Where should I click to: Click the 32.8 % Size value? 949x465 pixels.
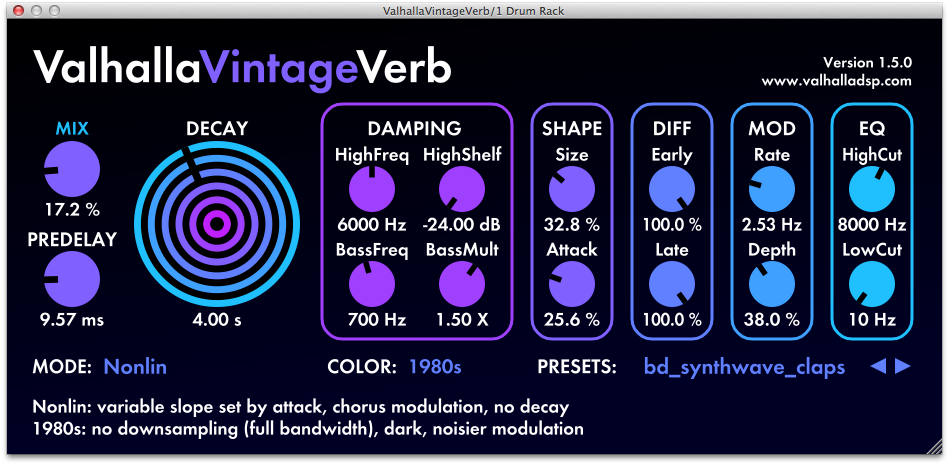[x=572, y=225]
